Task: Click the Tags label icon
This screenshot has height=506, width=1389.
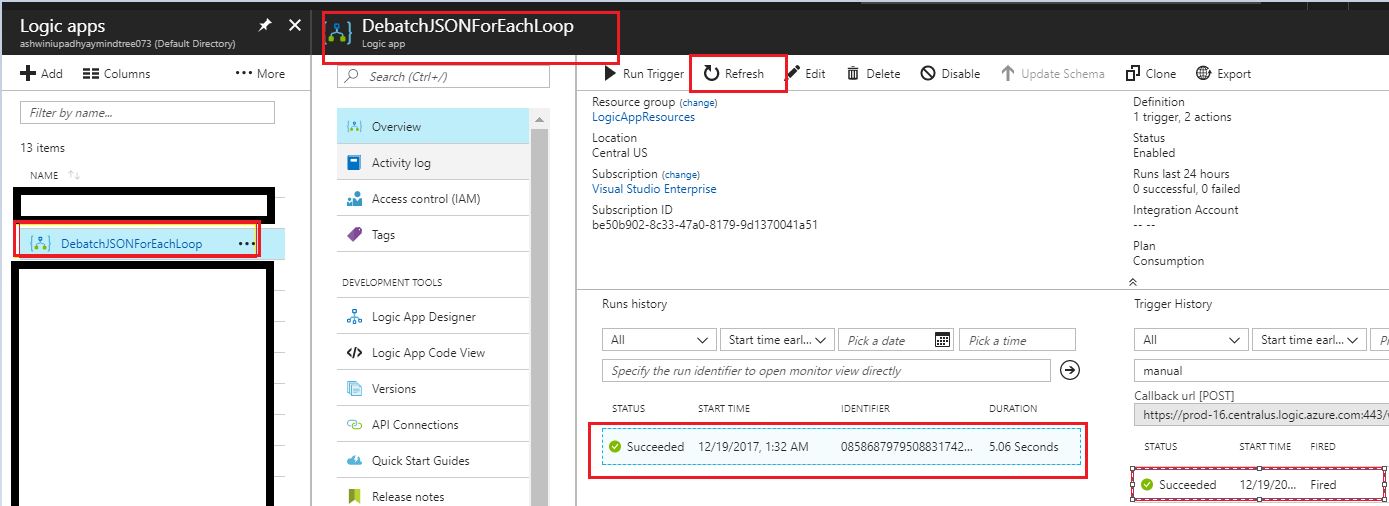Action: [x=354, y=235]
